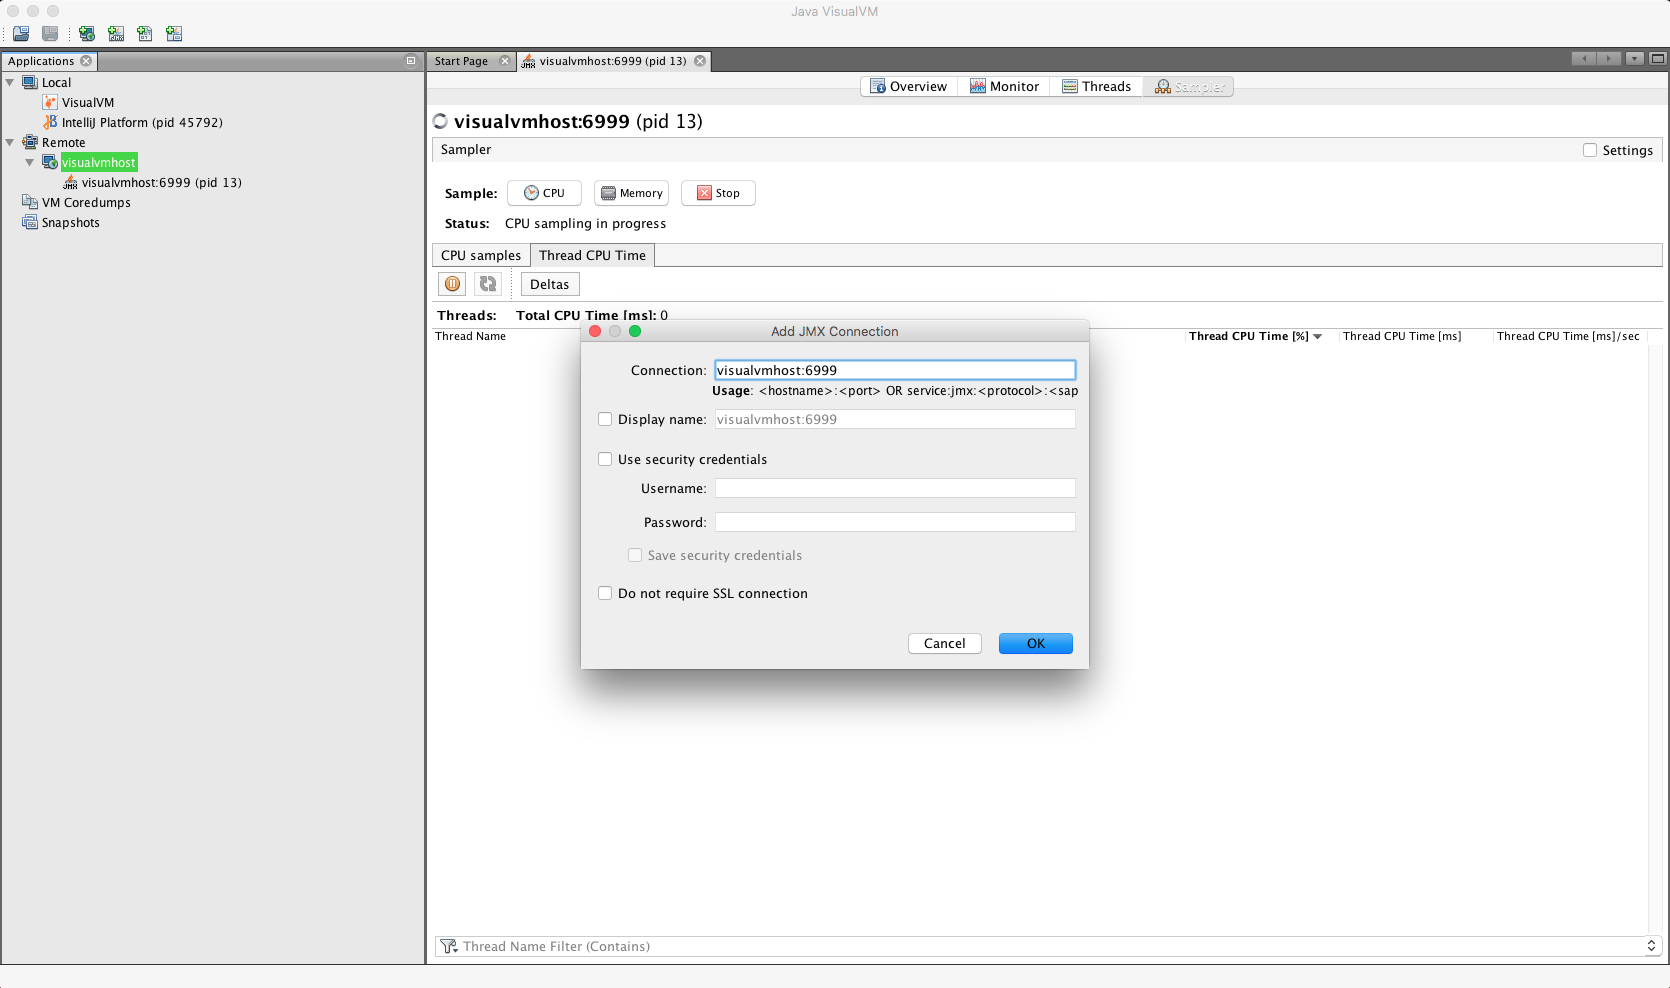Cancel the Add JMX Connection dialog
Viewport: 1670px width, 988px height.
coord(945,643)
